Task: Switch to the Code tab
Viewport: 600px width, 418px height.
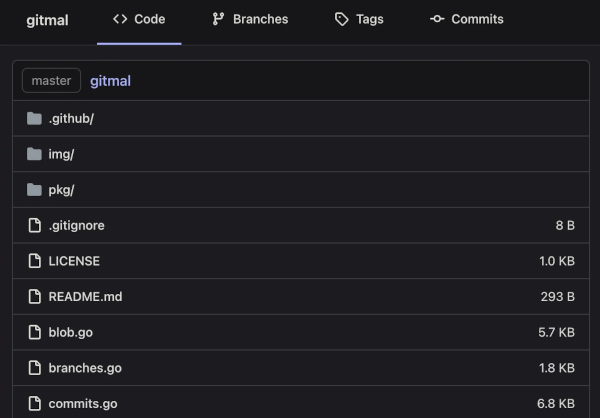Action: pos(139,20)
